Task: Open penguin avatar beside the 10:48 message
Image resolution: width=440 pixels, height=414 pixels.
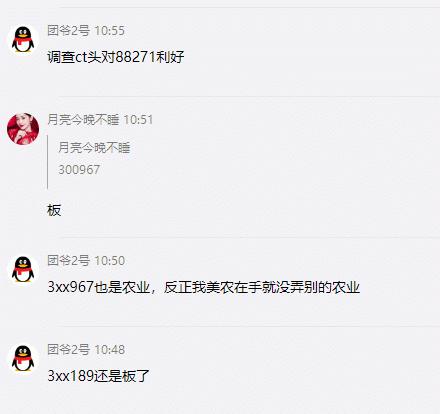Action: (x=23, y=358)
